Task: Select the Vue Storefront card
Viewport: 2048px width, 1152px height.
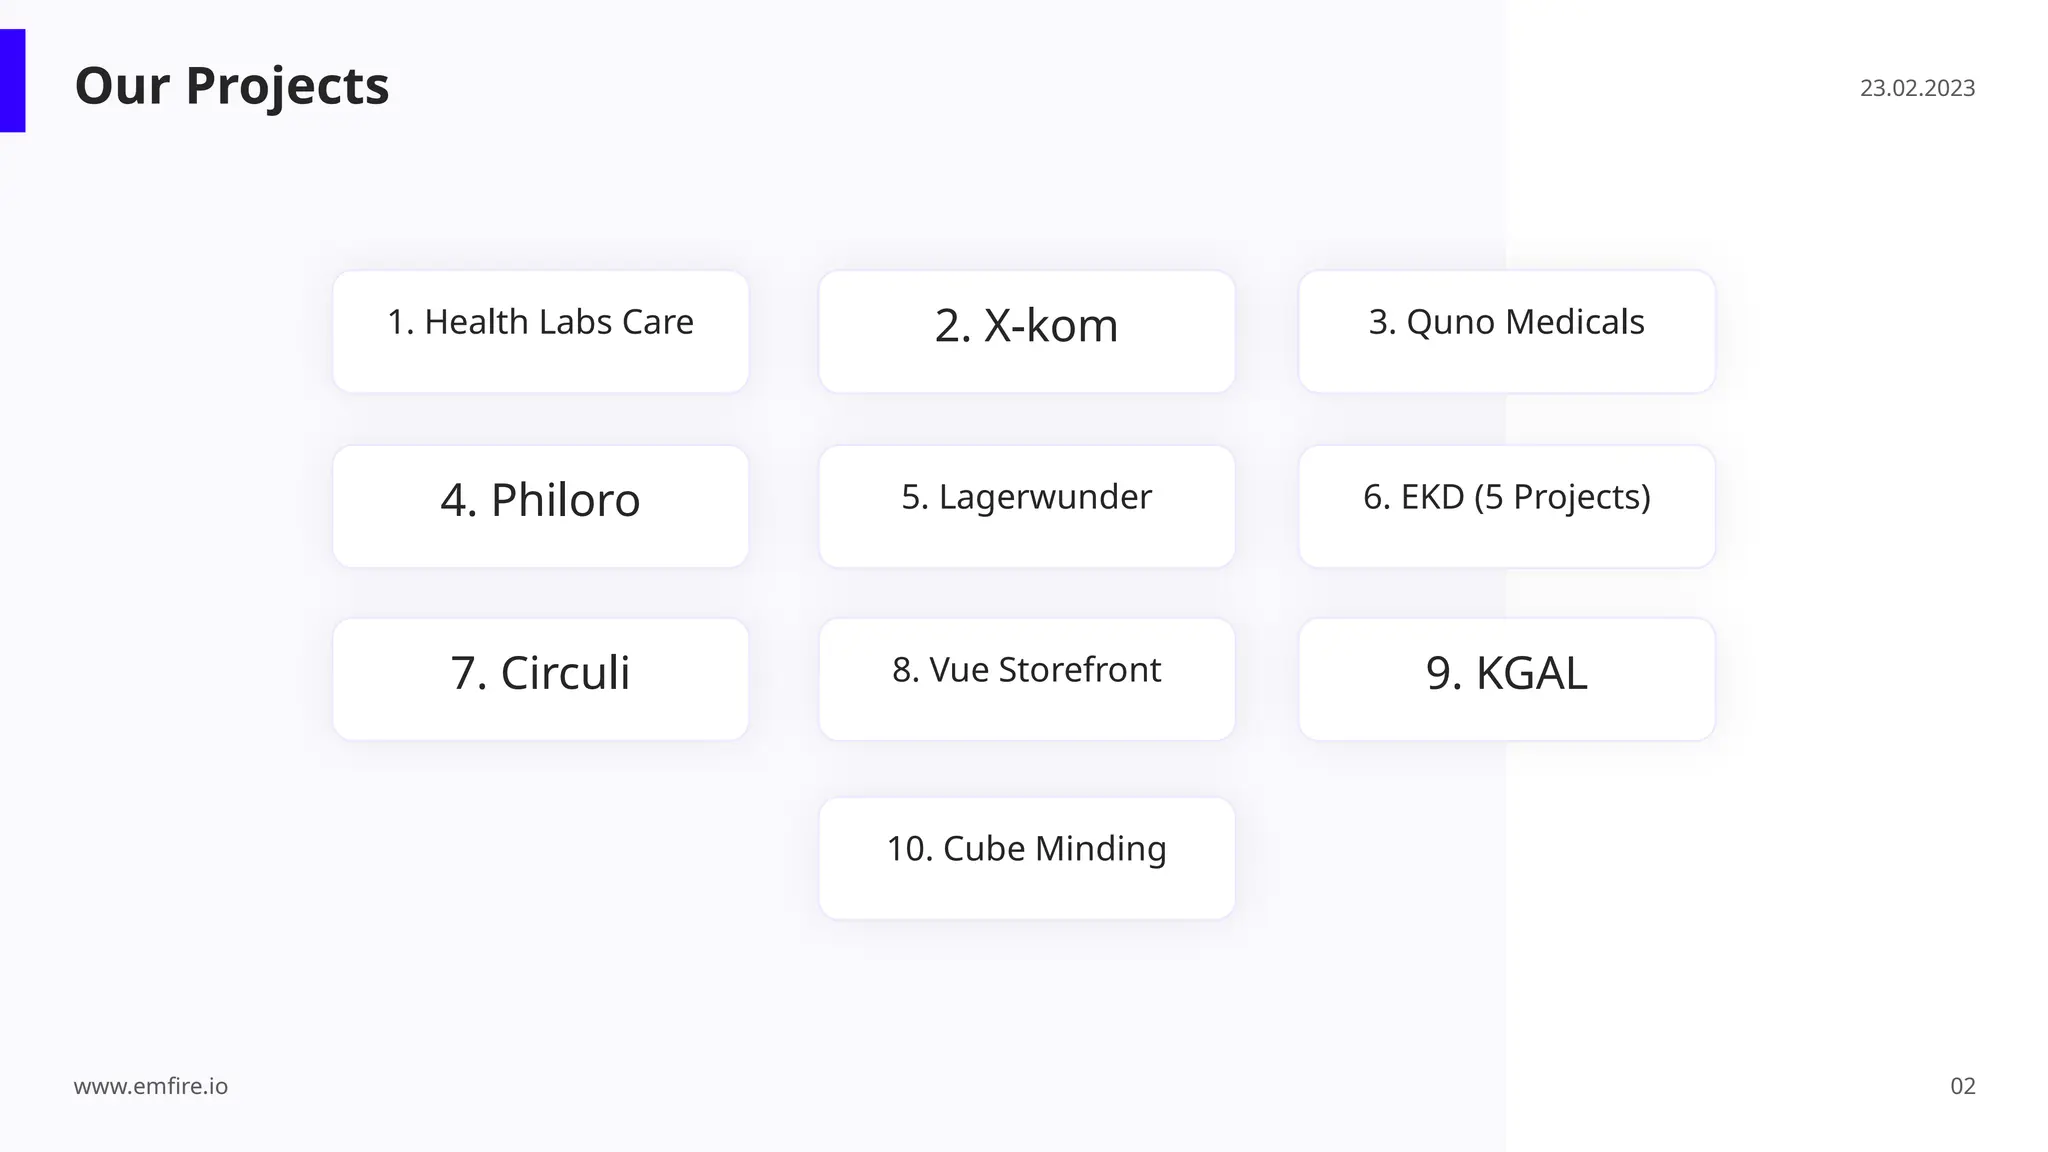Action: (x=1026, y=679)
